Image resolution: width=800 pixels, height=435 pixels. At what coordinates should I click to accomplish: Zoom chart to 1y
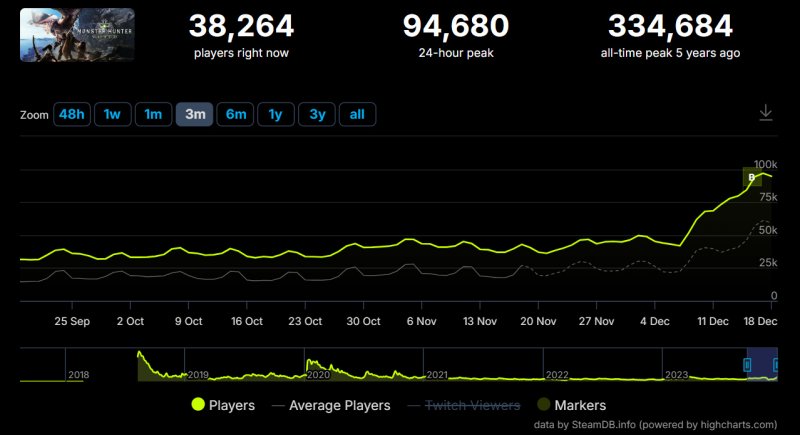pos(276,115)
